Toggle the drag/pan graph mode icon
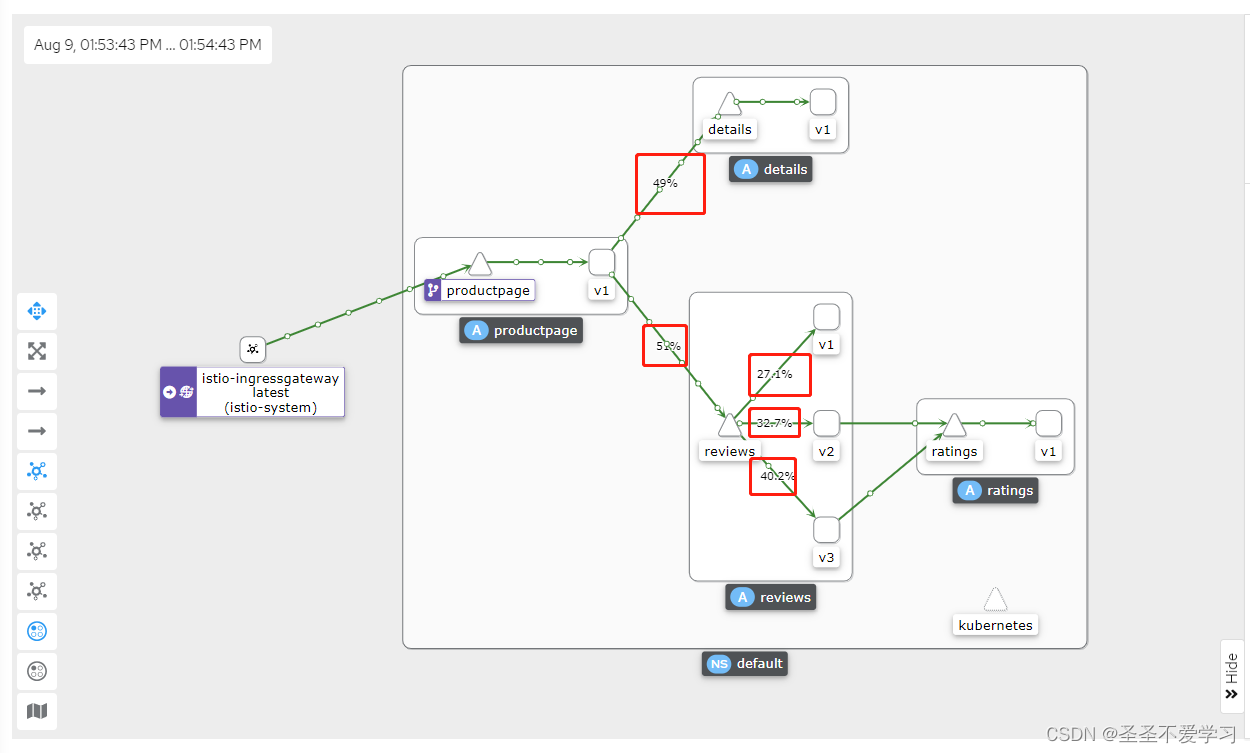 pos(37,311)
